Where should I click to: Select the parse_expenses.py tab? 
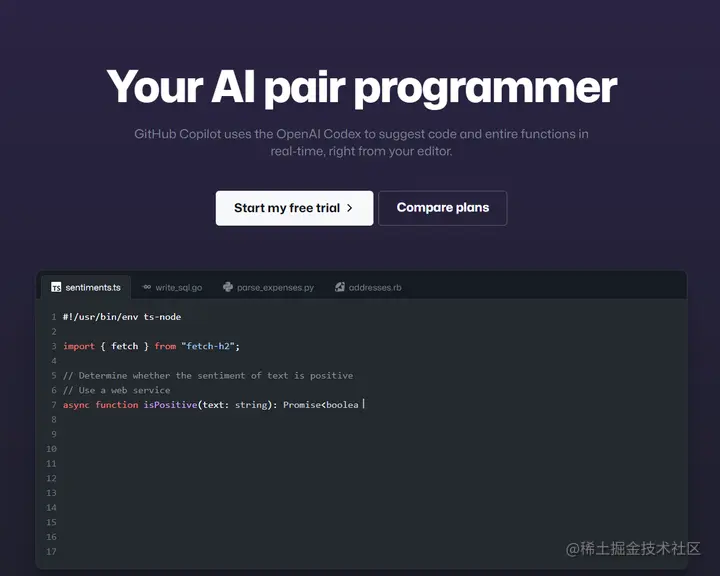coord(268,288)
